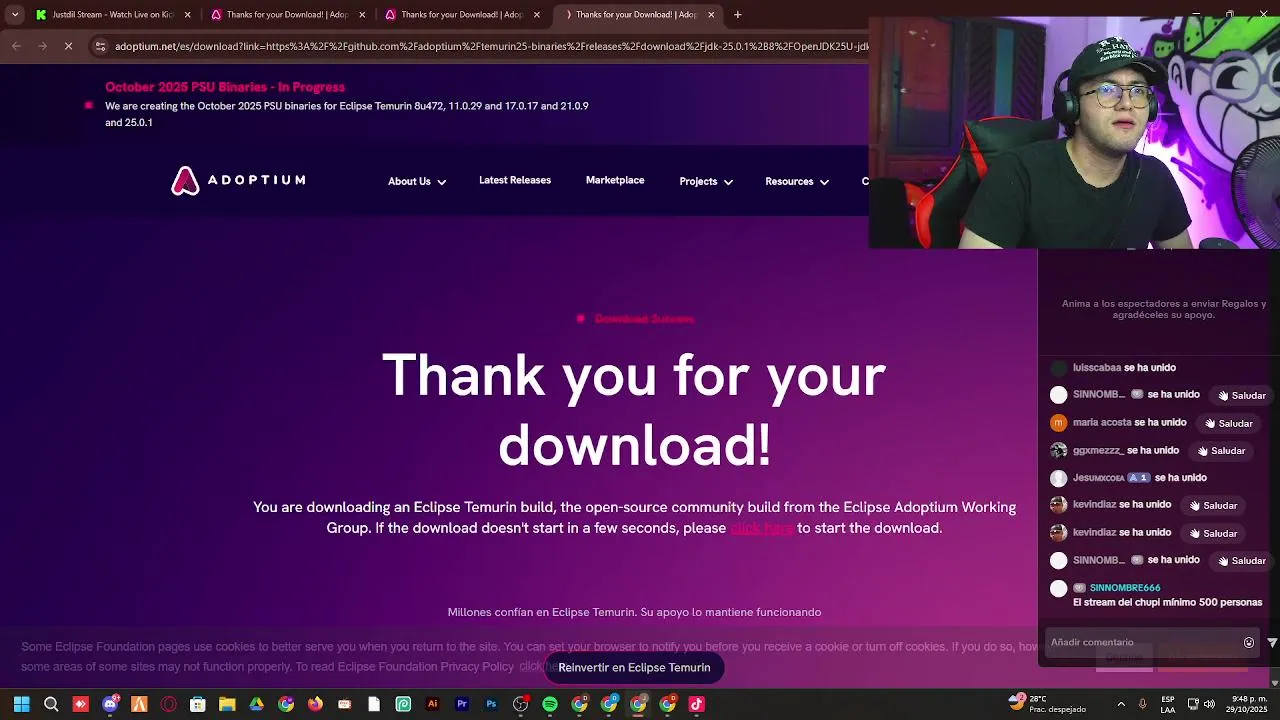Click Reinvertir en Eclipse Temurin button
1280x720 pixels.
click(634, 667)
